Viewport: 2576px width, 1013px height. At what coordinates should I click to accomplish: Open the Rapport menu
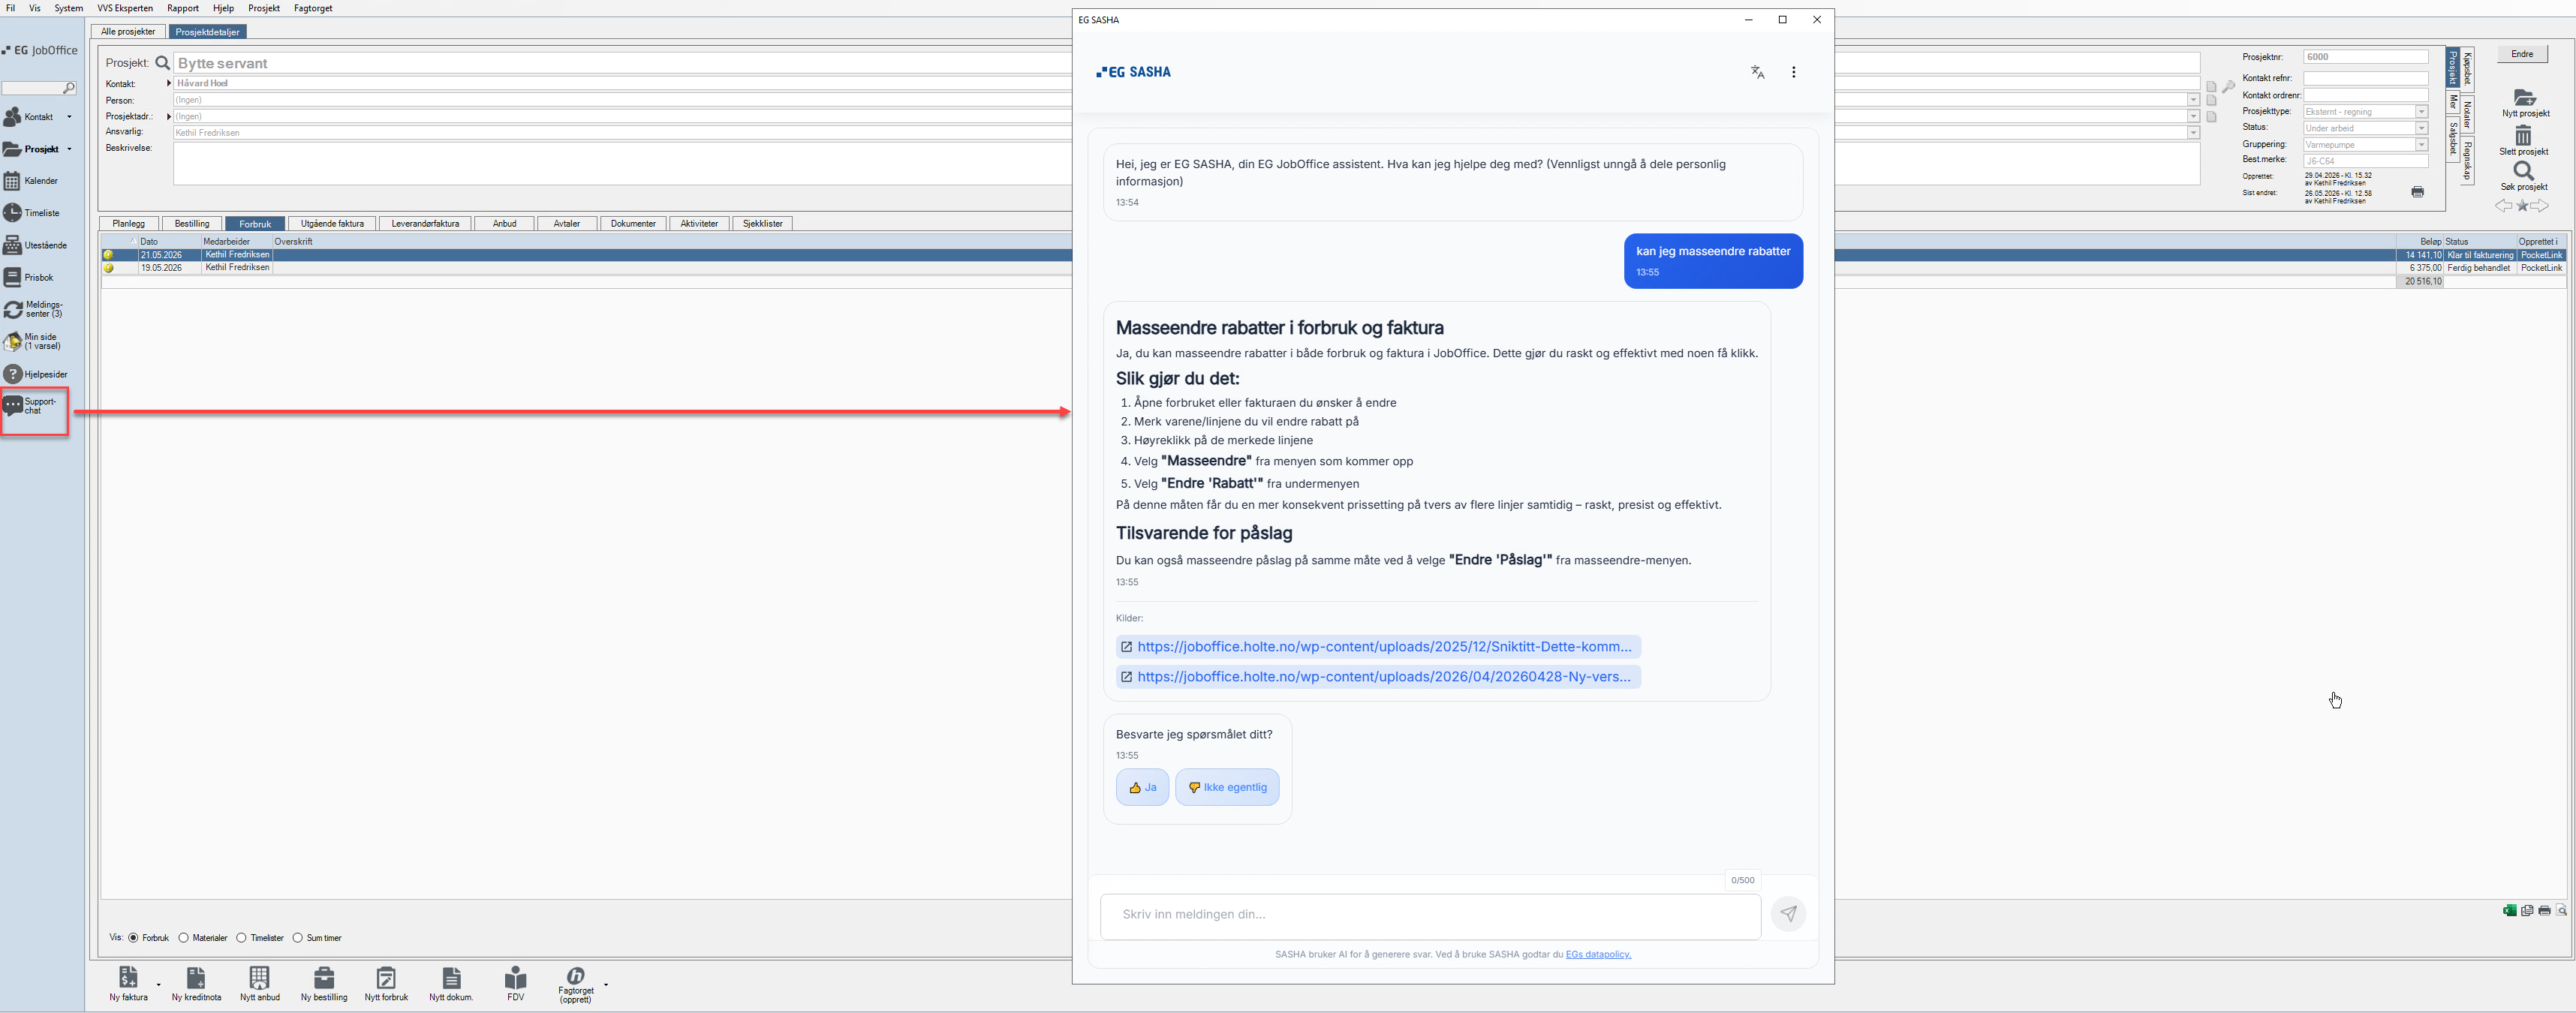coord(183,8)
